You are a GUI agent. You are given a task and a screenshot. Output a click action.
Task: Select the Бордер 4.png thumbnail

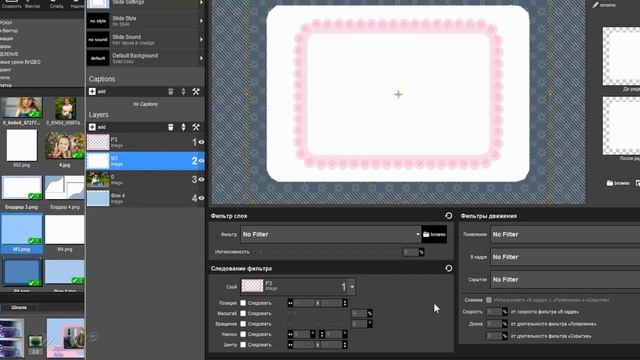click(x=64, y=188)
